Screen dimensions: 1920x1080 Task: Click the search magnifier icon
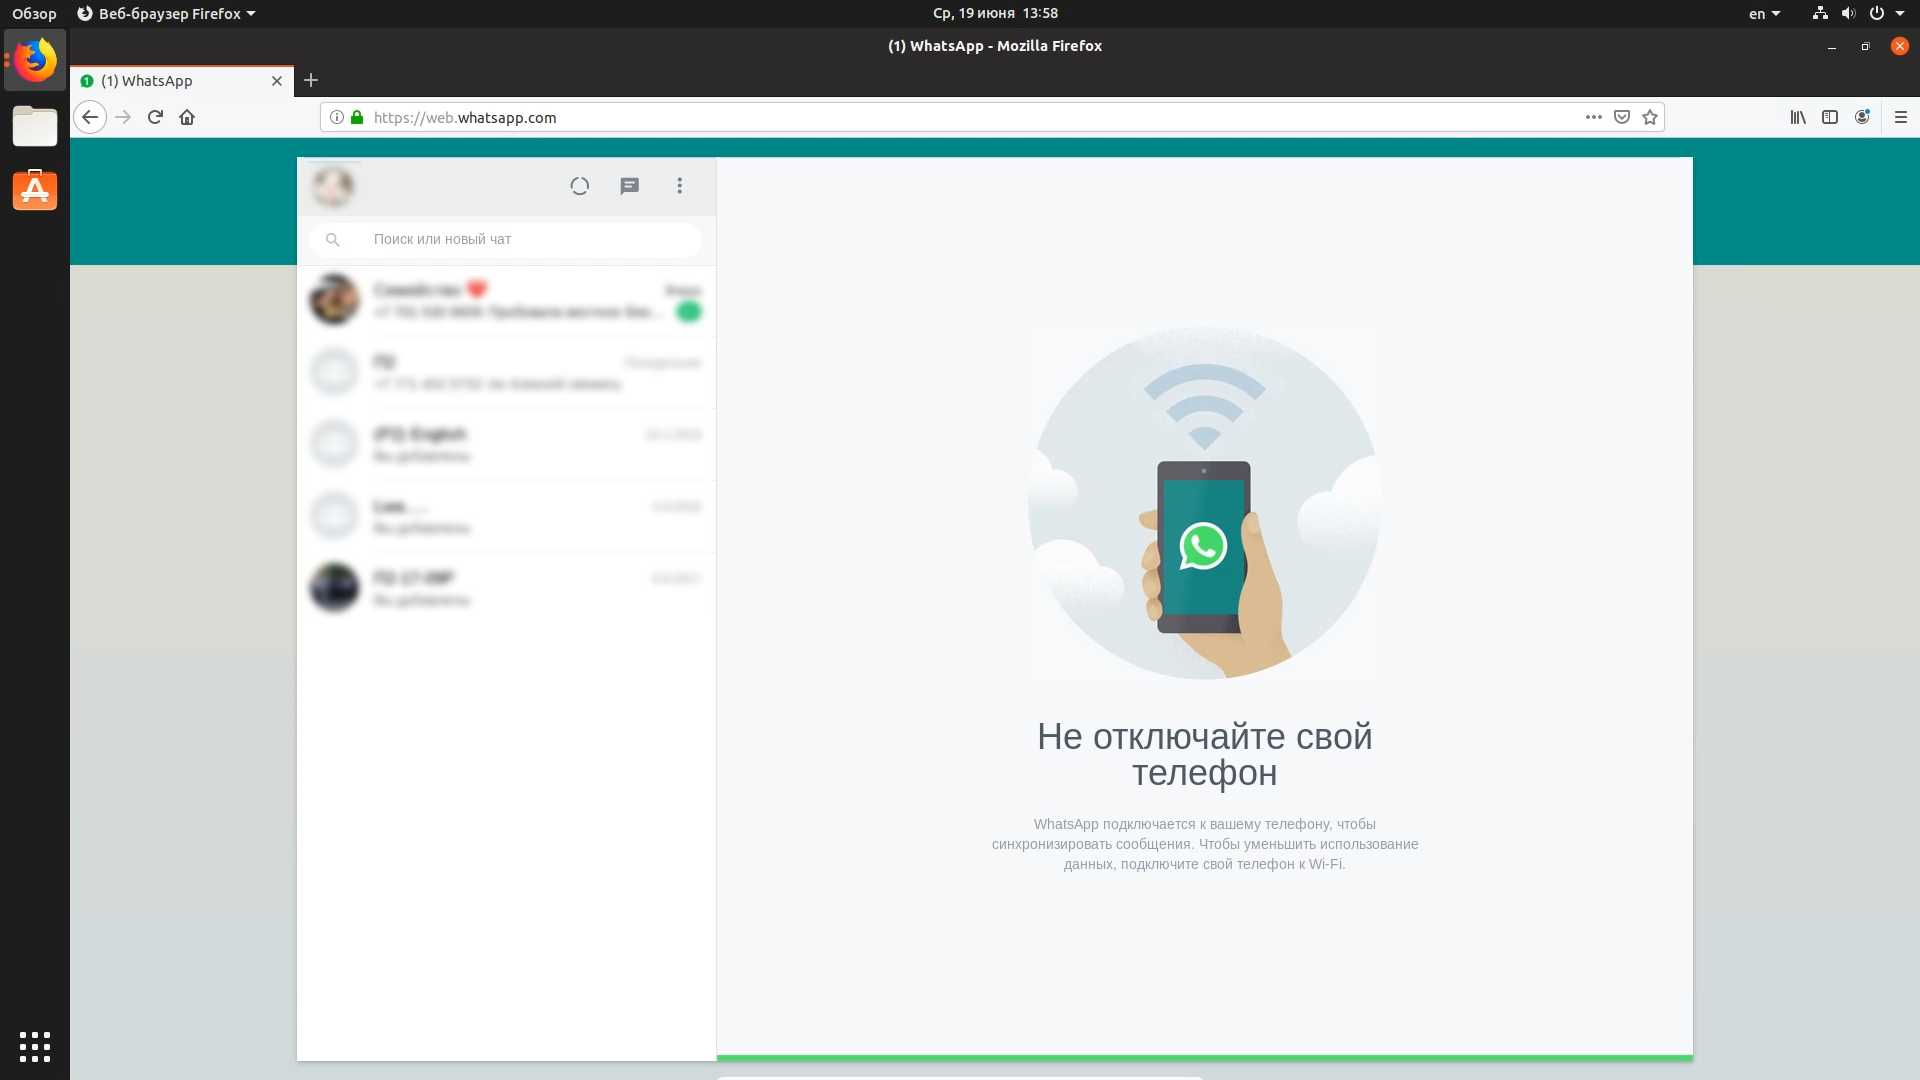[x=333, y=239]
